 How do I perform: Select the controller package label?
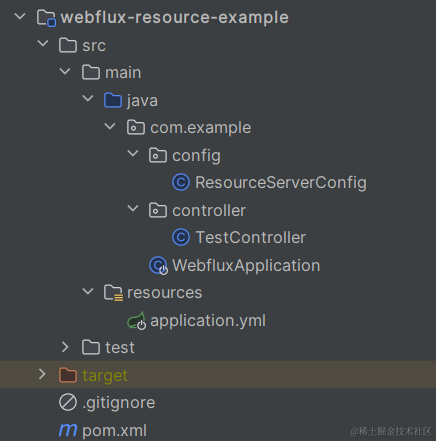click(x=209, y=211)
